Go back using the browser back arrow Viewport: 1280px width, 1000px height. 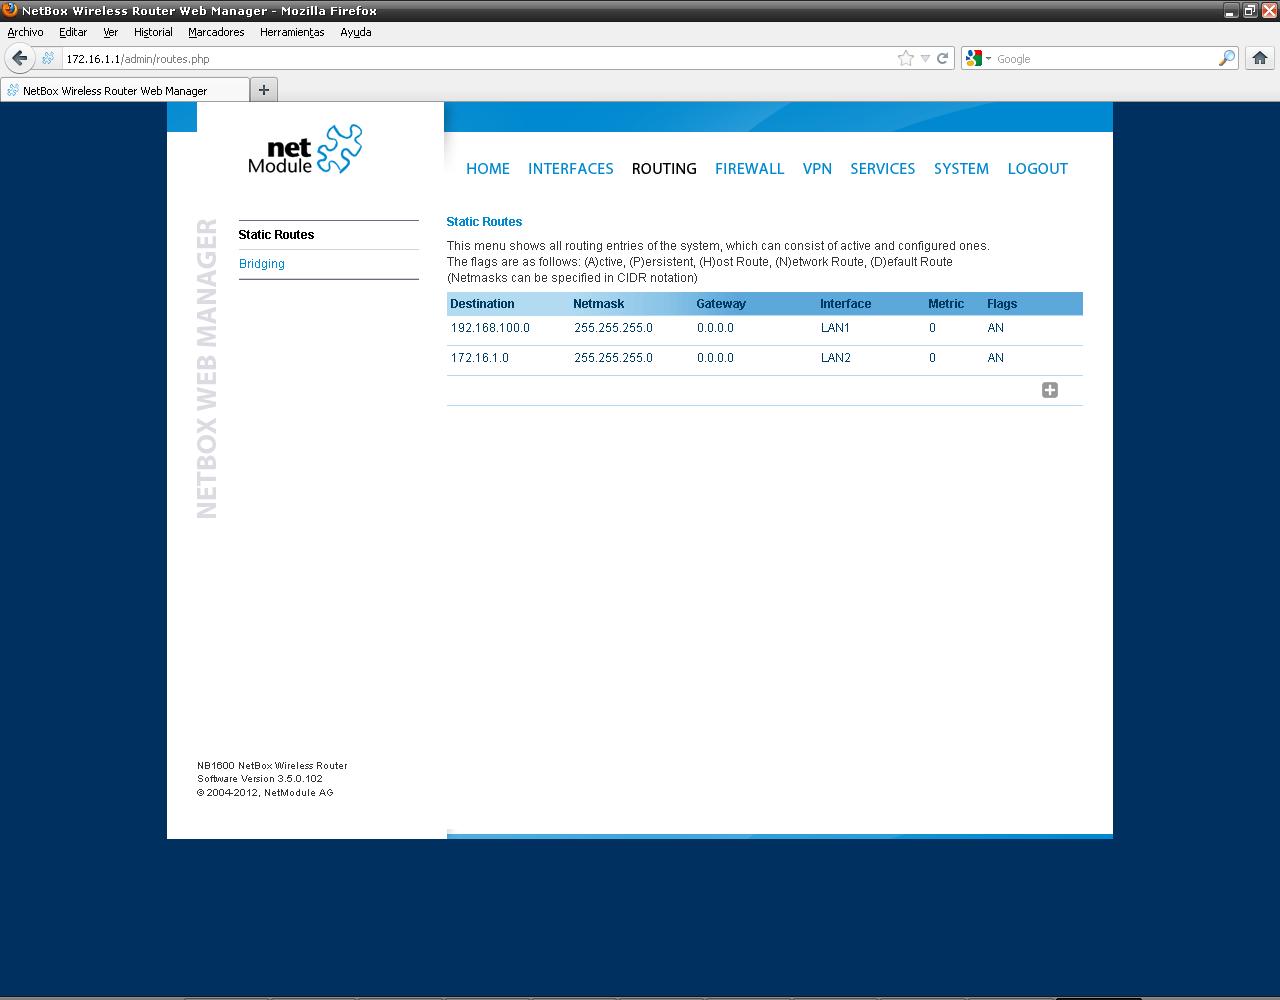click(19, 58)
